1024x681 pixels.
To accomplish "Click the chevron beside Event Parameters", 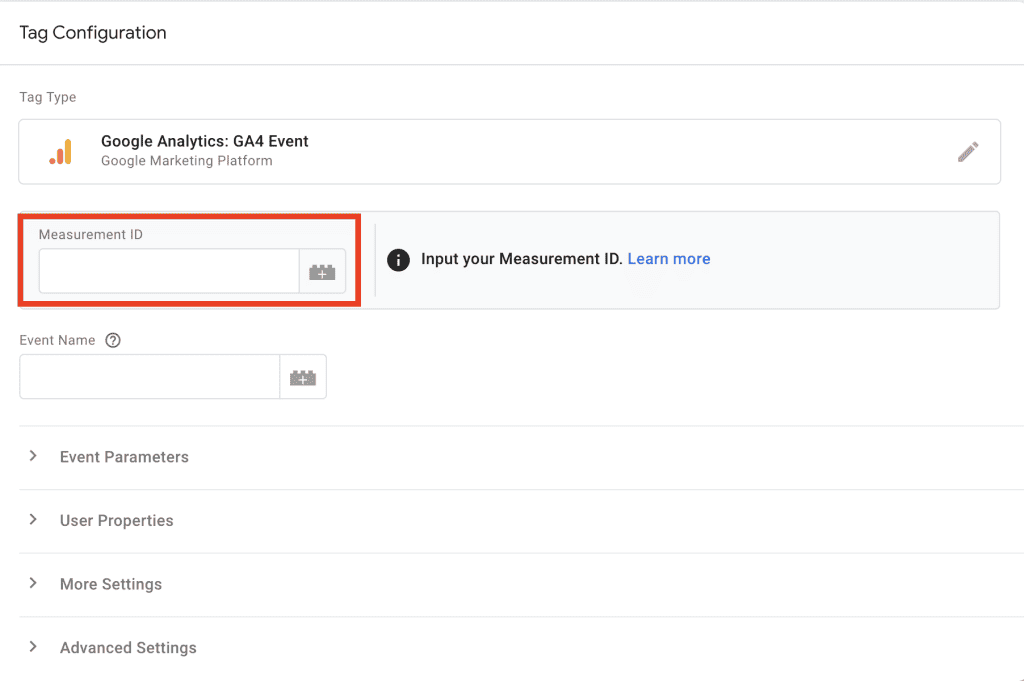I will click(x=32, y=457).
